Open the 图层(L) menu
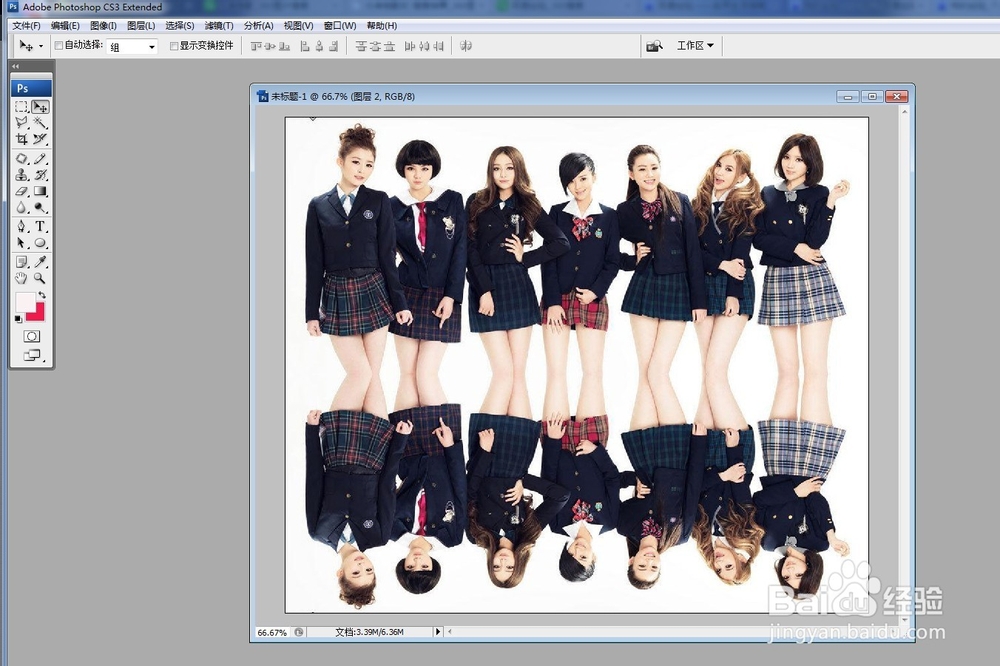The width and height of the screenshot is (1000, 666). [x=141, y=26]
